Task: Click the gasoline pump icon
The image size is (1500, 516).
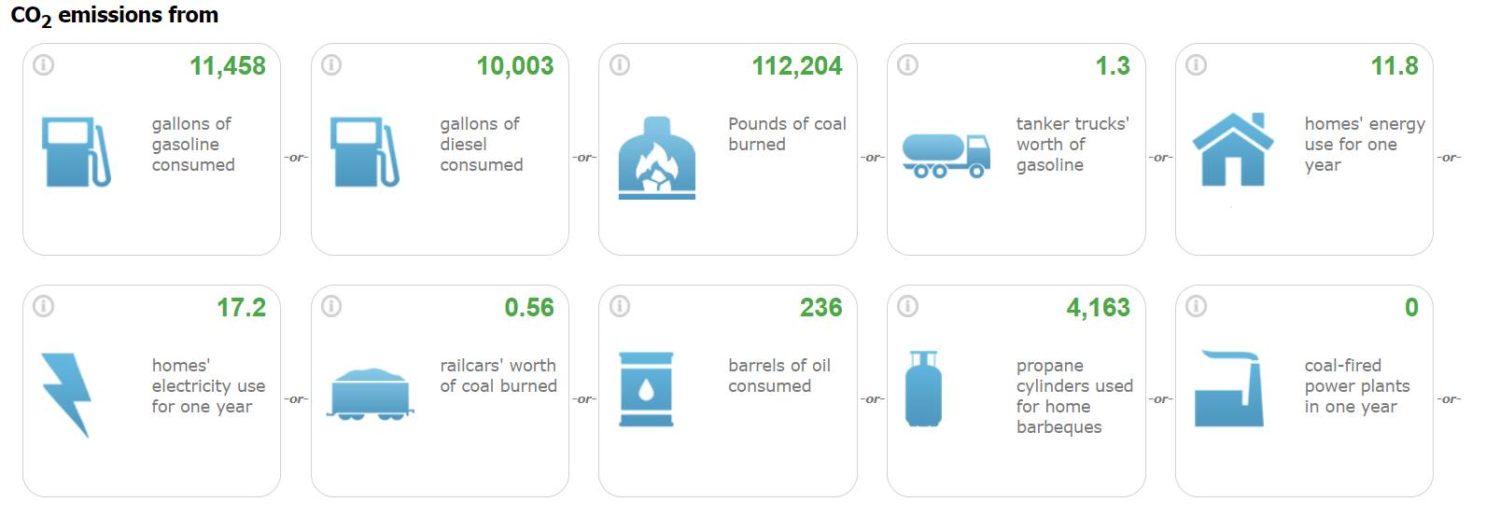Action: (76, 152)
